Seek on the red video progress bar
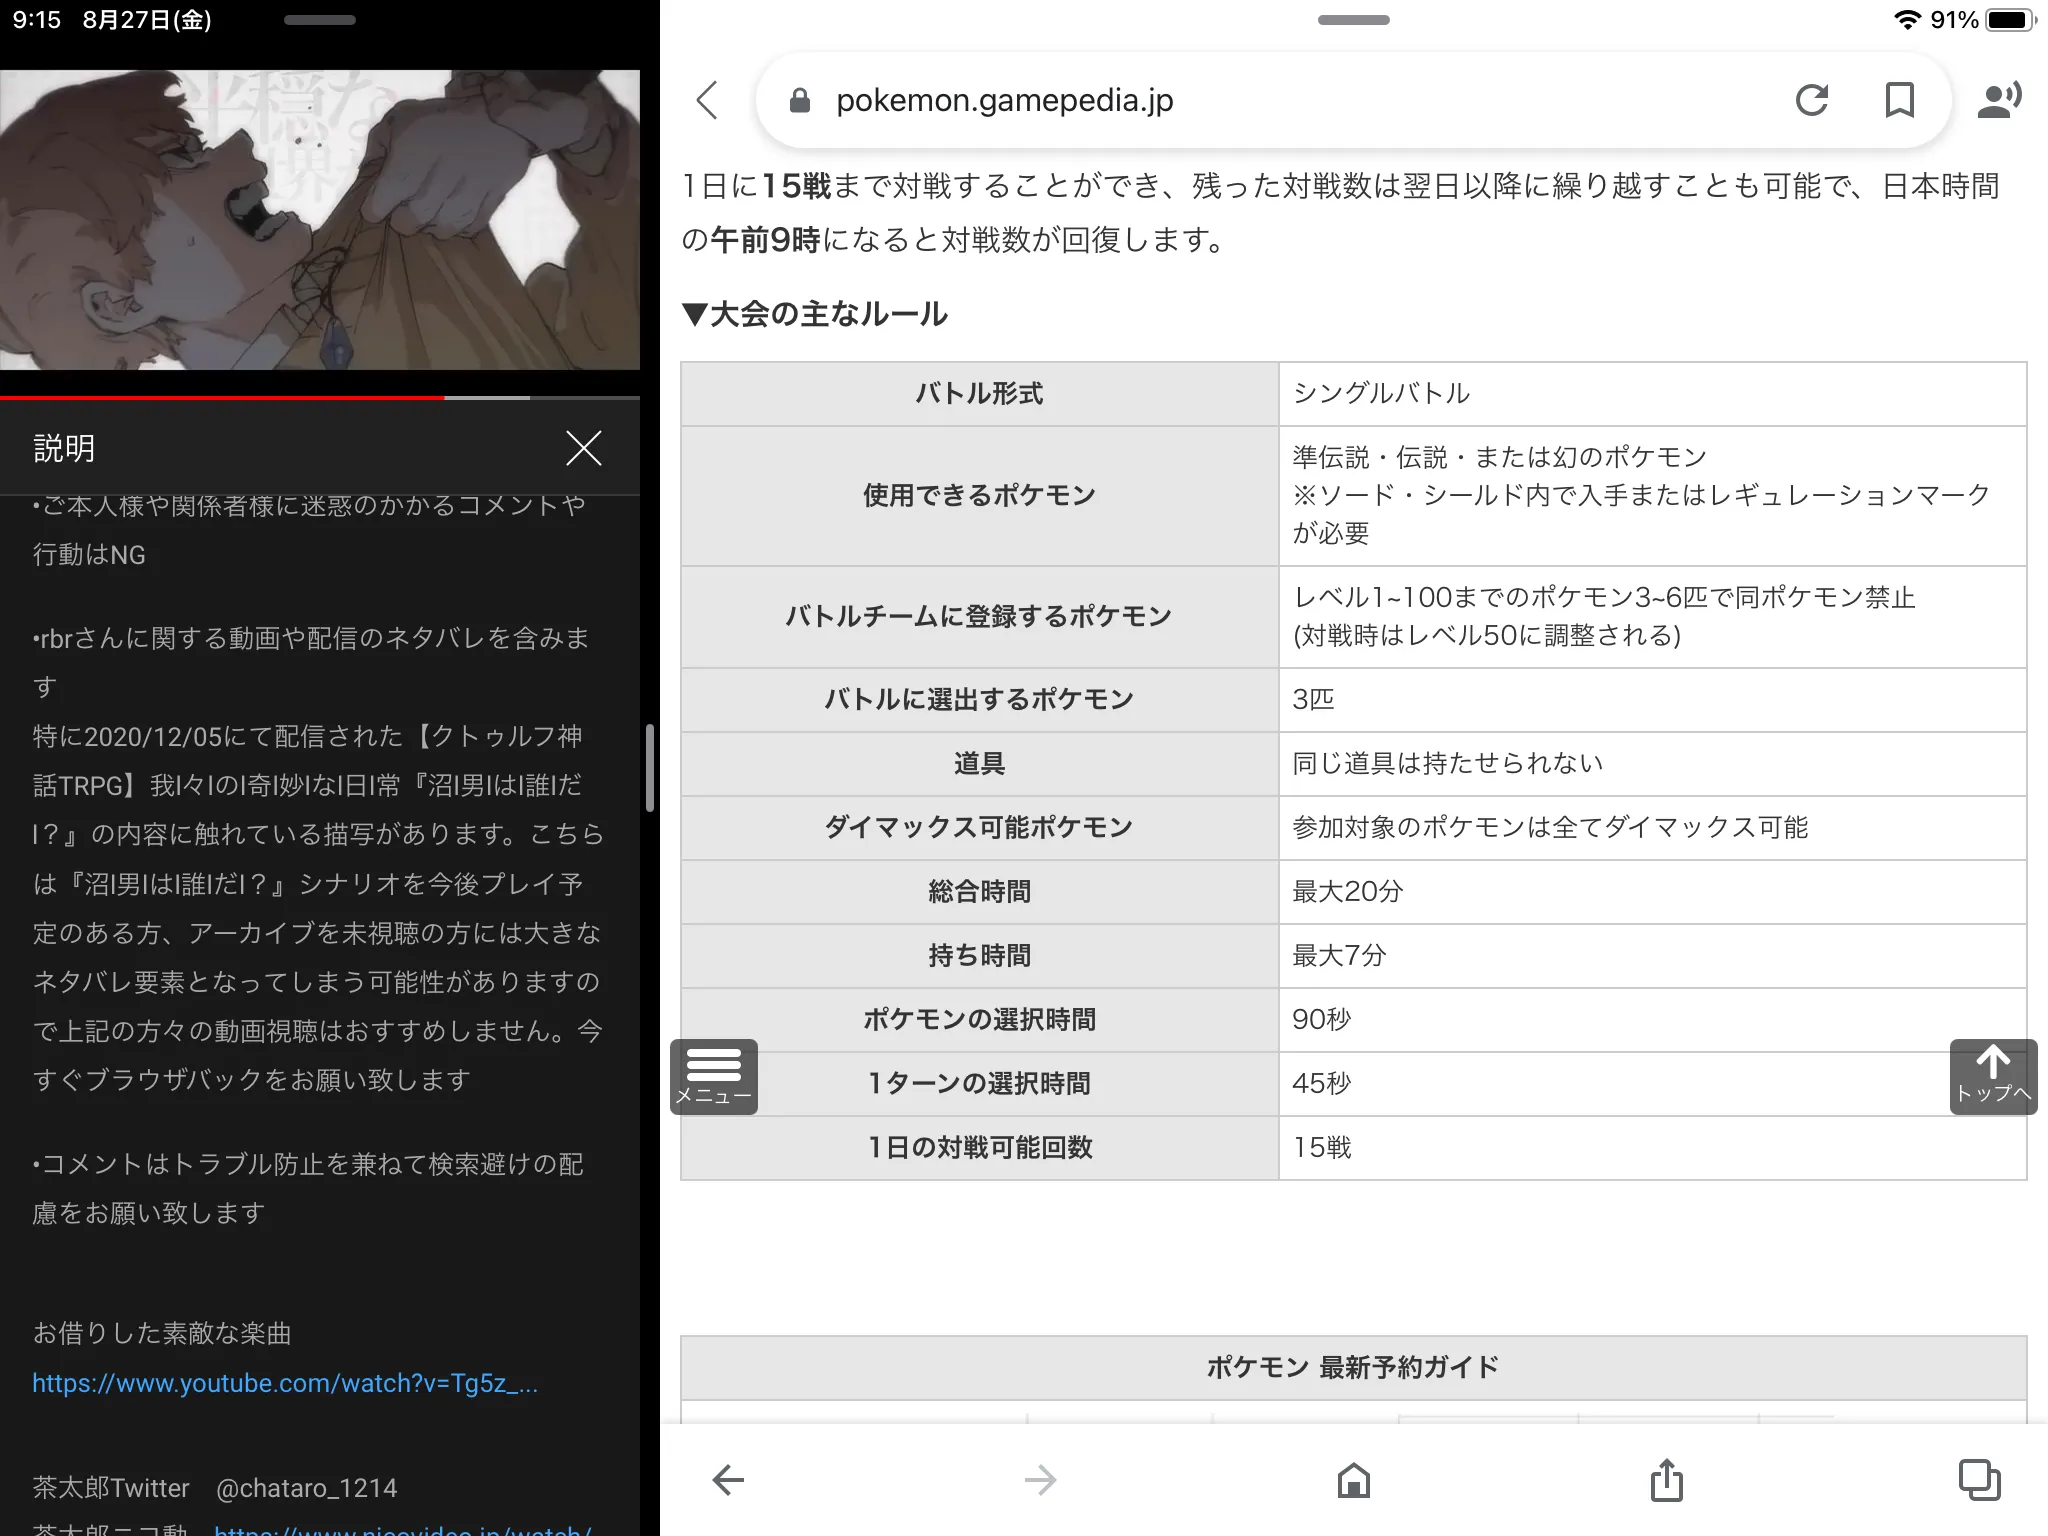Viewport: 2048px width, 1536px height. 320,398
